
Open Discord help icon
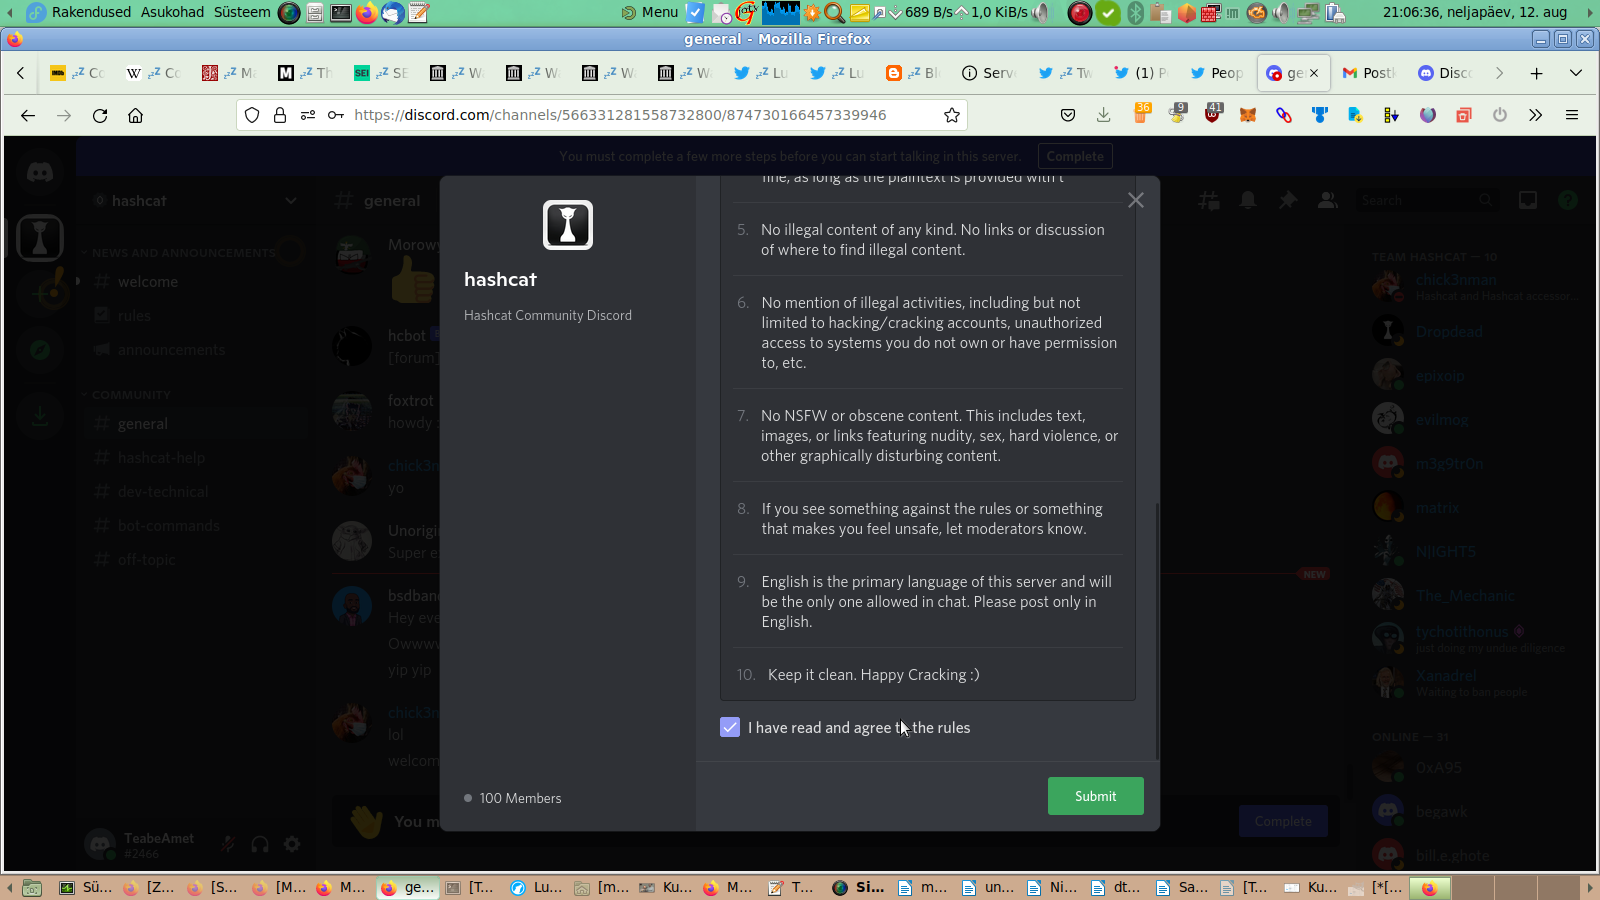[x=1568, y=200]
